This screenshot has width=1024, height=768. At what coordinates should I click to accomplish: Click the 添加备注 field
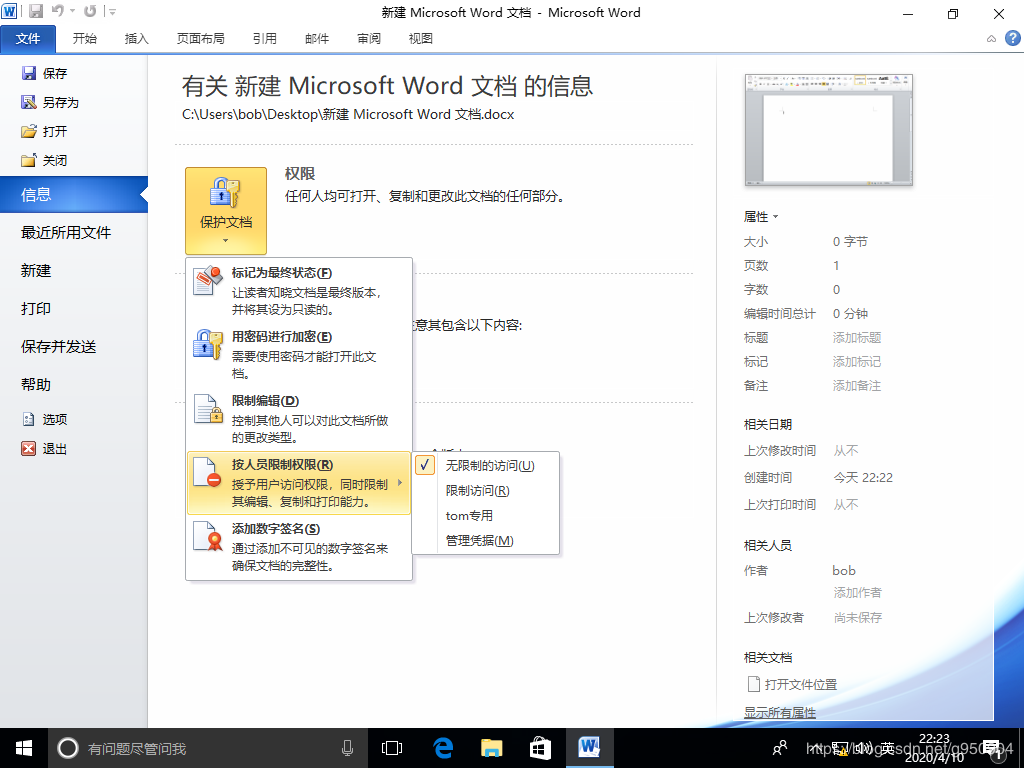coord(857,386)
